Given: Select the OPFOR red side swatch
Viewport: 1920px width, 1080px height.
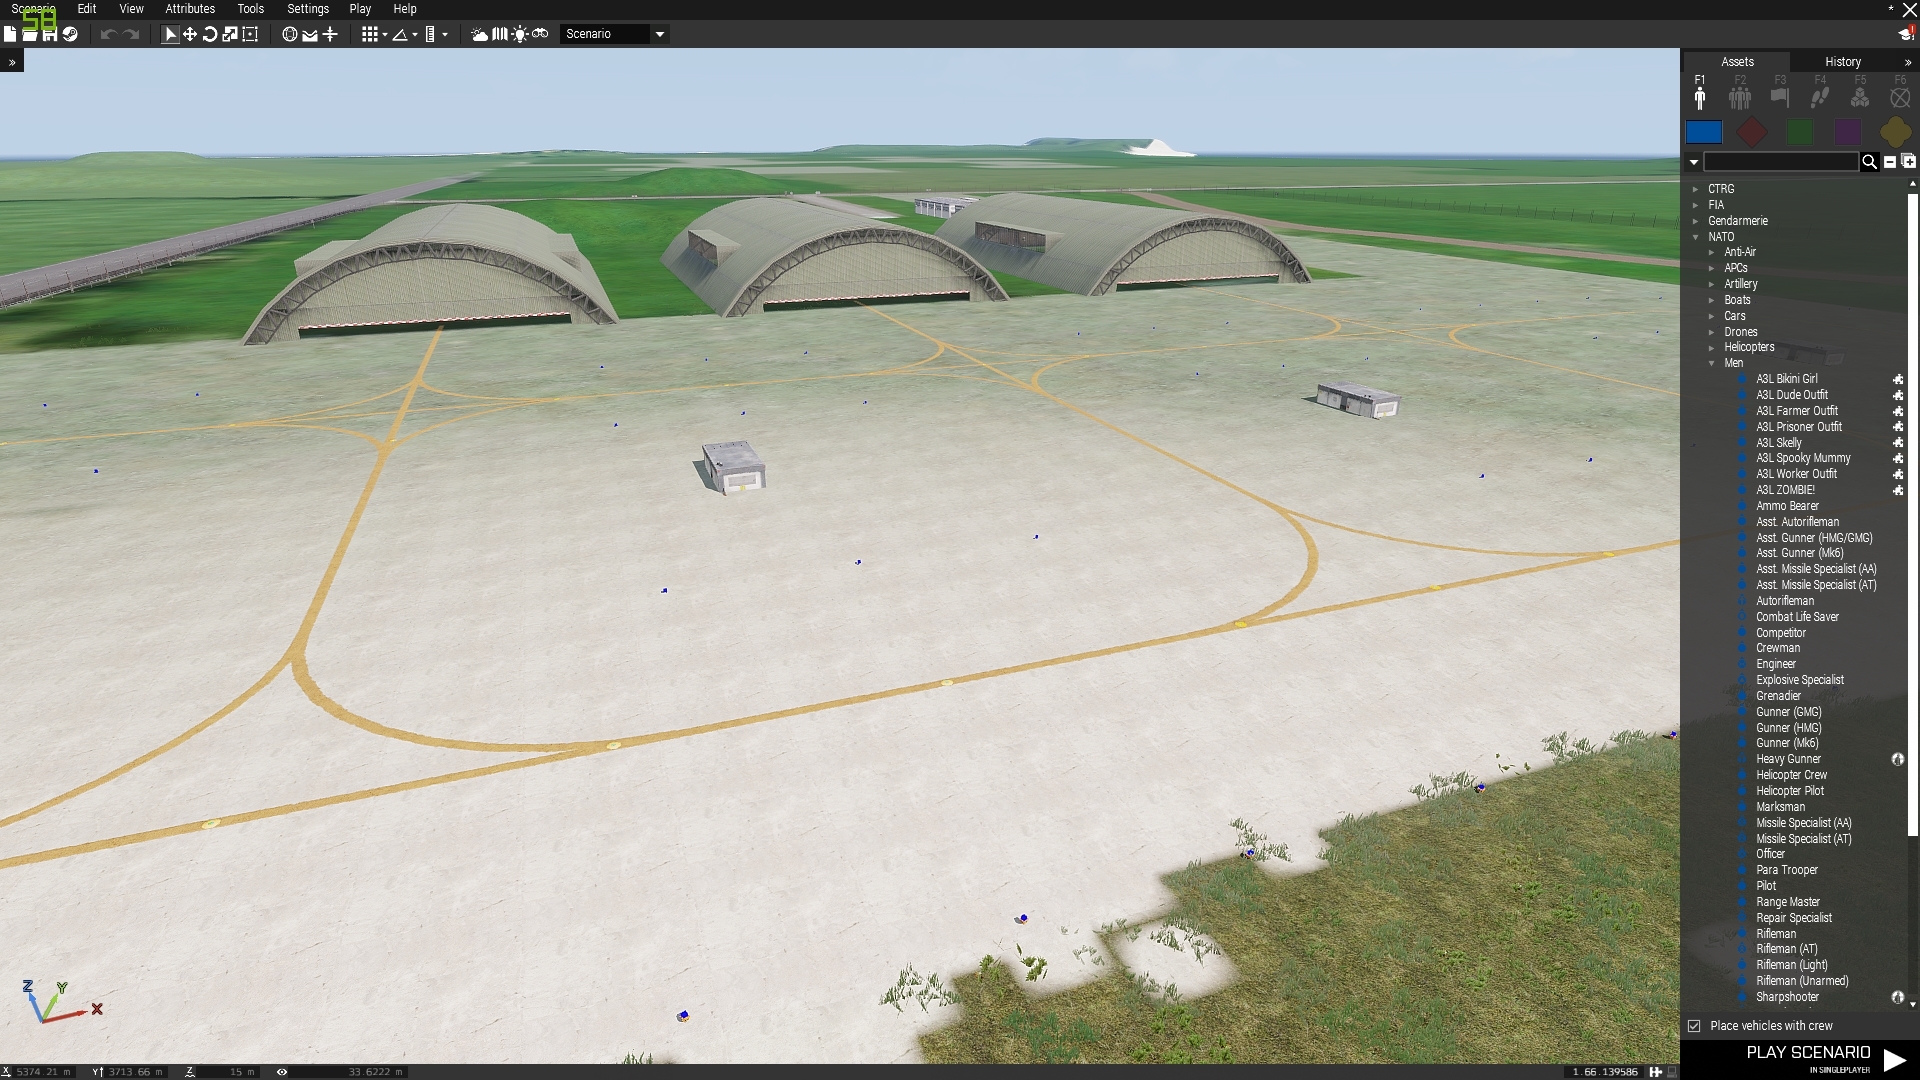Looking at the screenshot, I should tap(1751, 132).
